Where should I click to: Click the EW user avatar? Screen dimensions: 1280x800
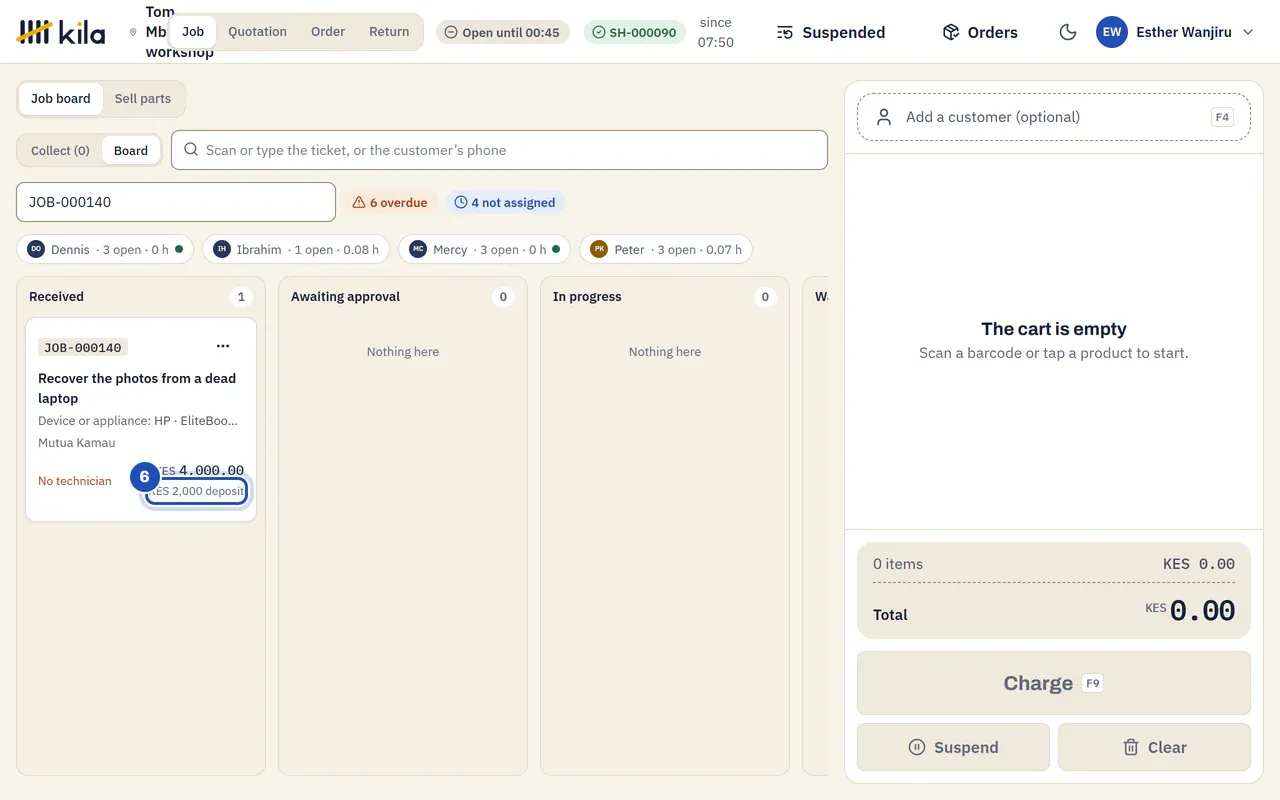pos(1112,32)
